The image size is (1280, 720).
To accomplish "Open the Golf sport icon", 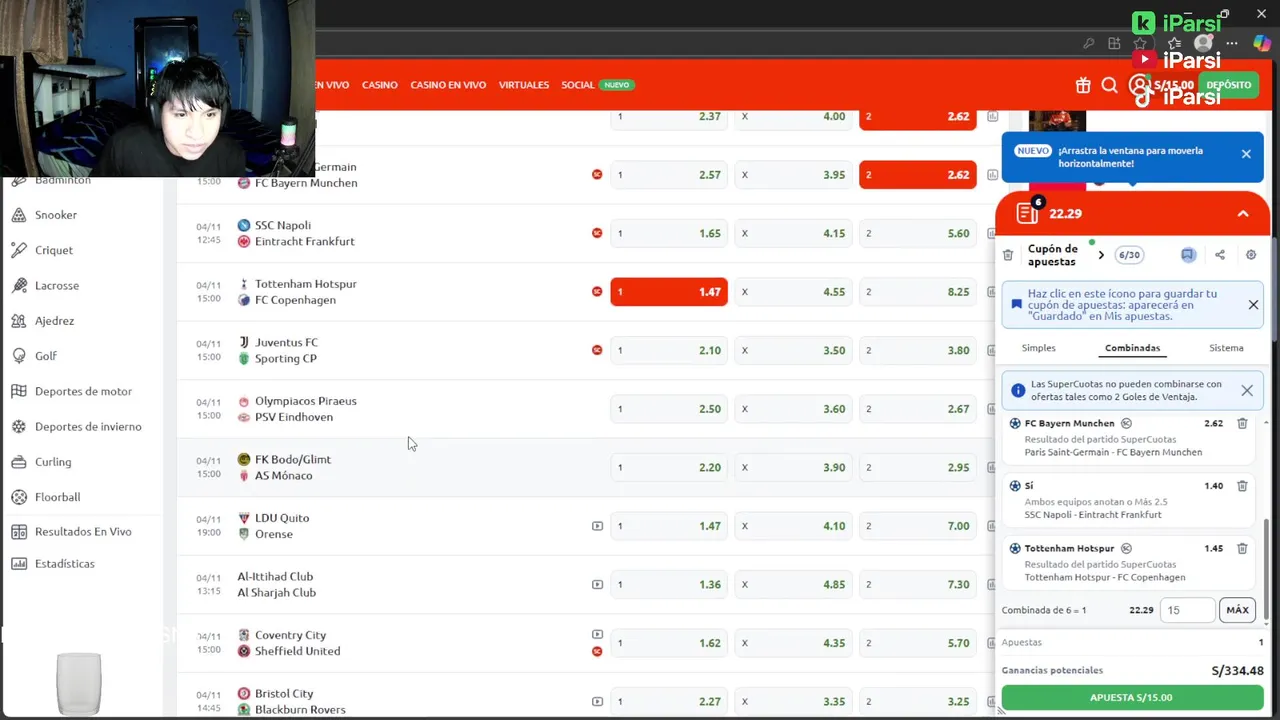I will pos(19,356).
